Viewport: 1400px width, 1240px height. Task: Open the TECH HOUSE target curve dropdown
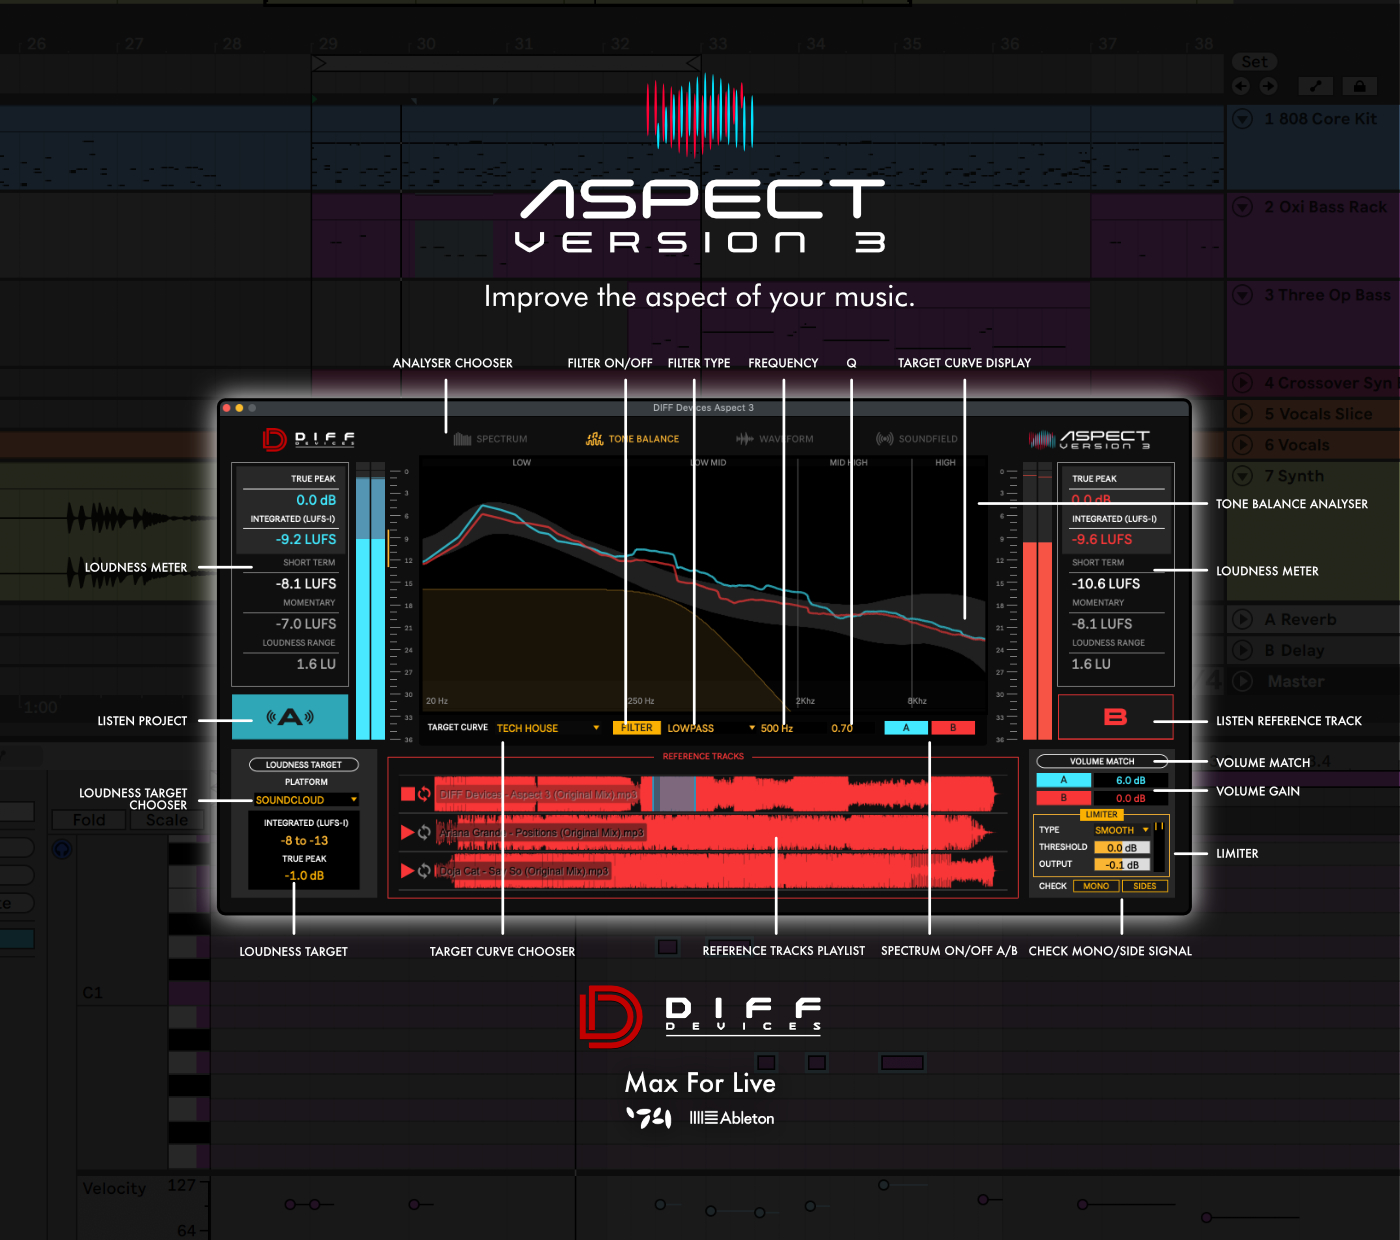[x=547, y=728]
